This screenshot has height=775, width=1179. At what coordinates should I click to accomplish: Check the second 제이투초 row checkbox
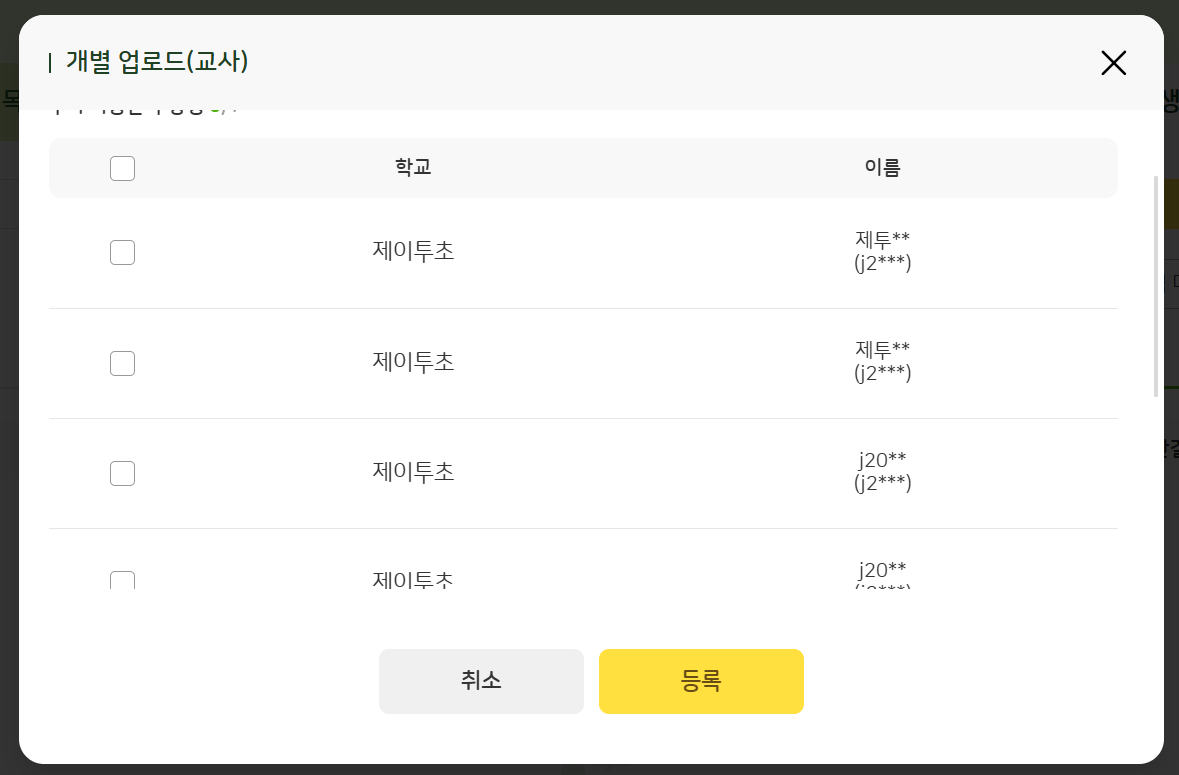tap(122, 363)
